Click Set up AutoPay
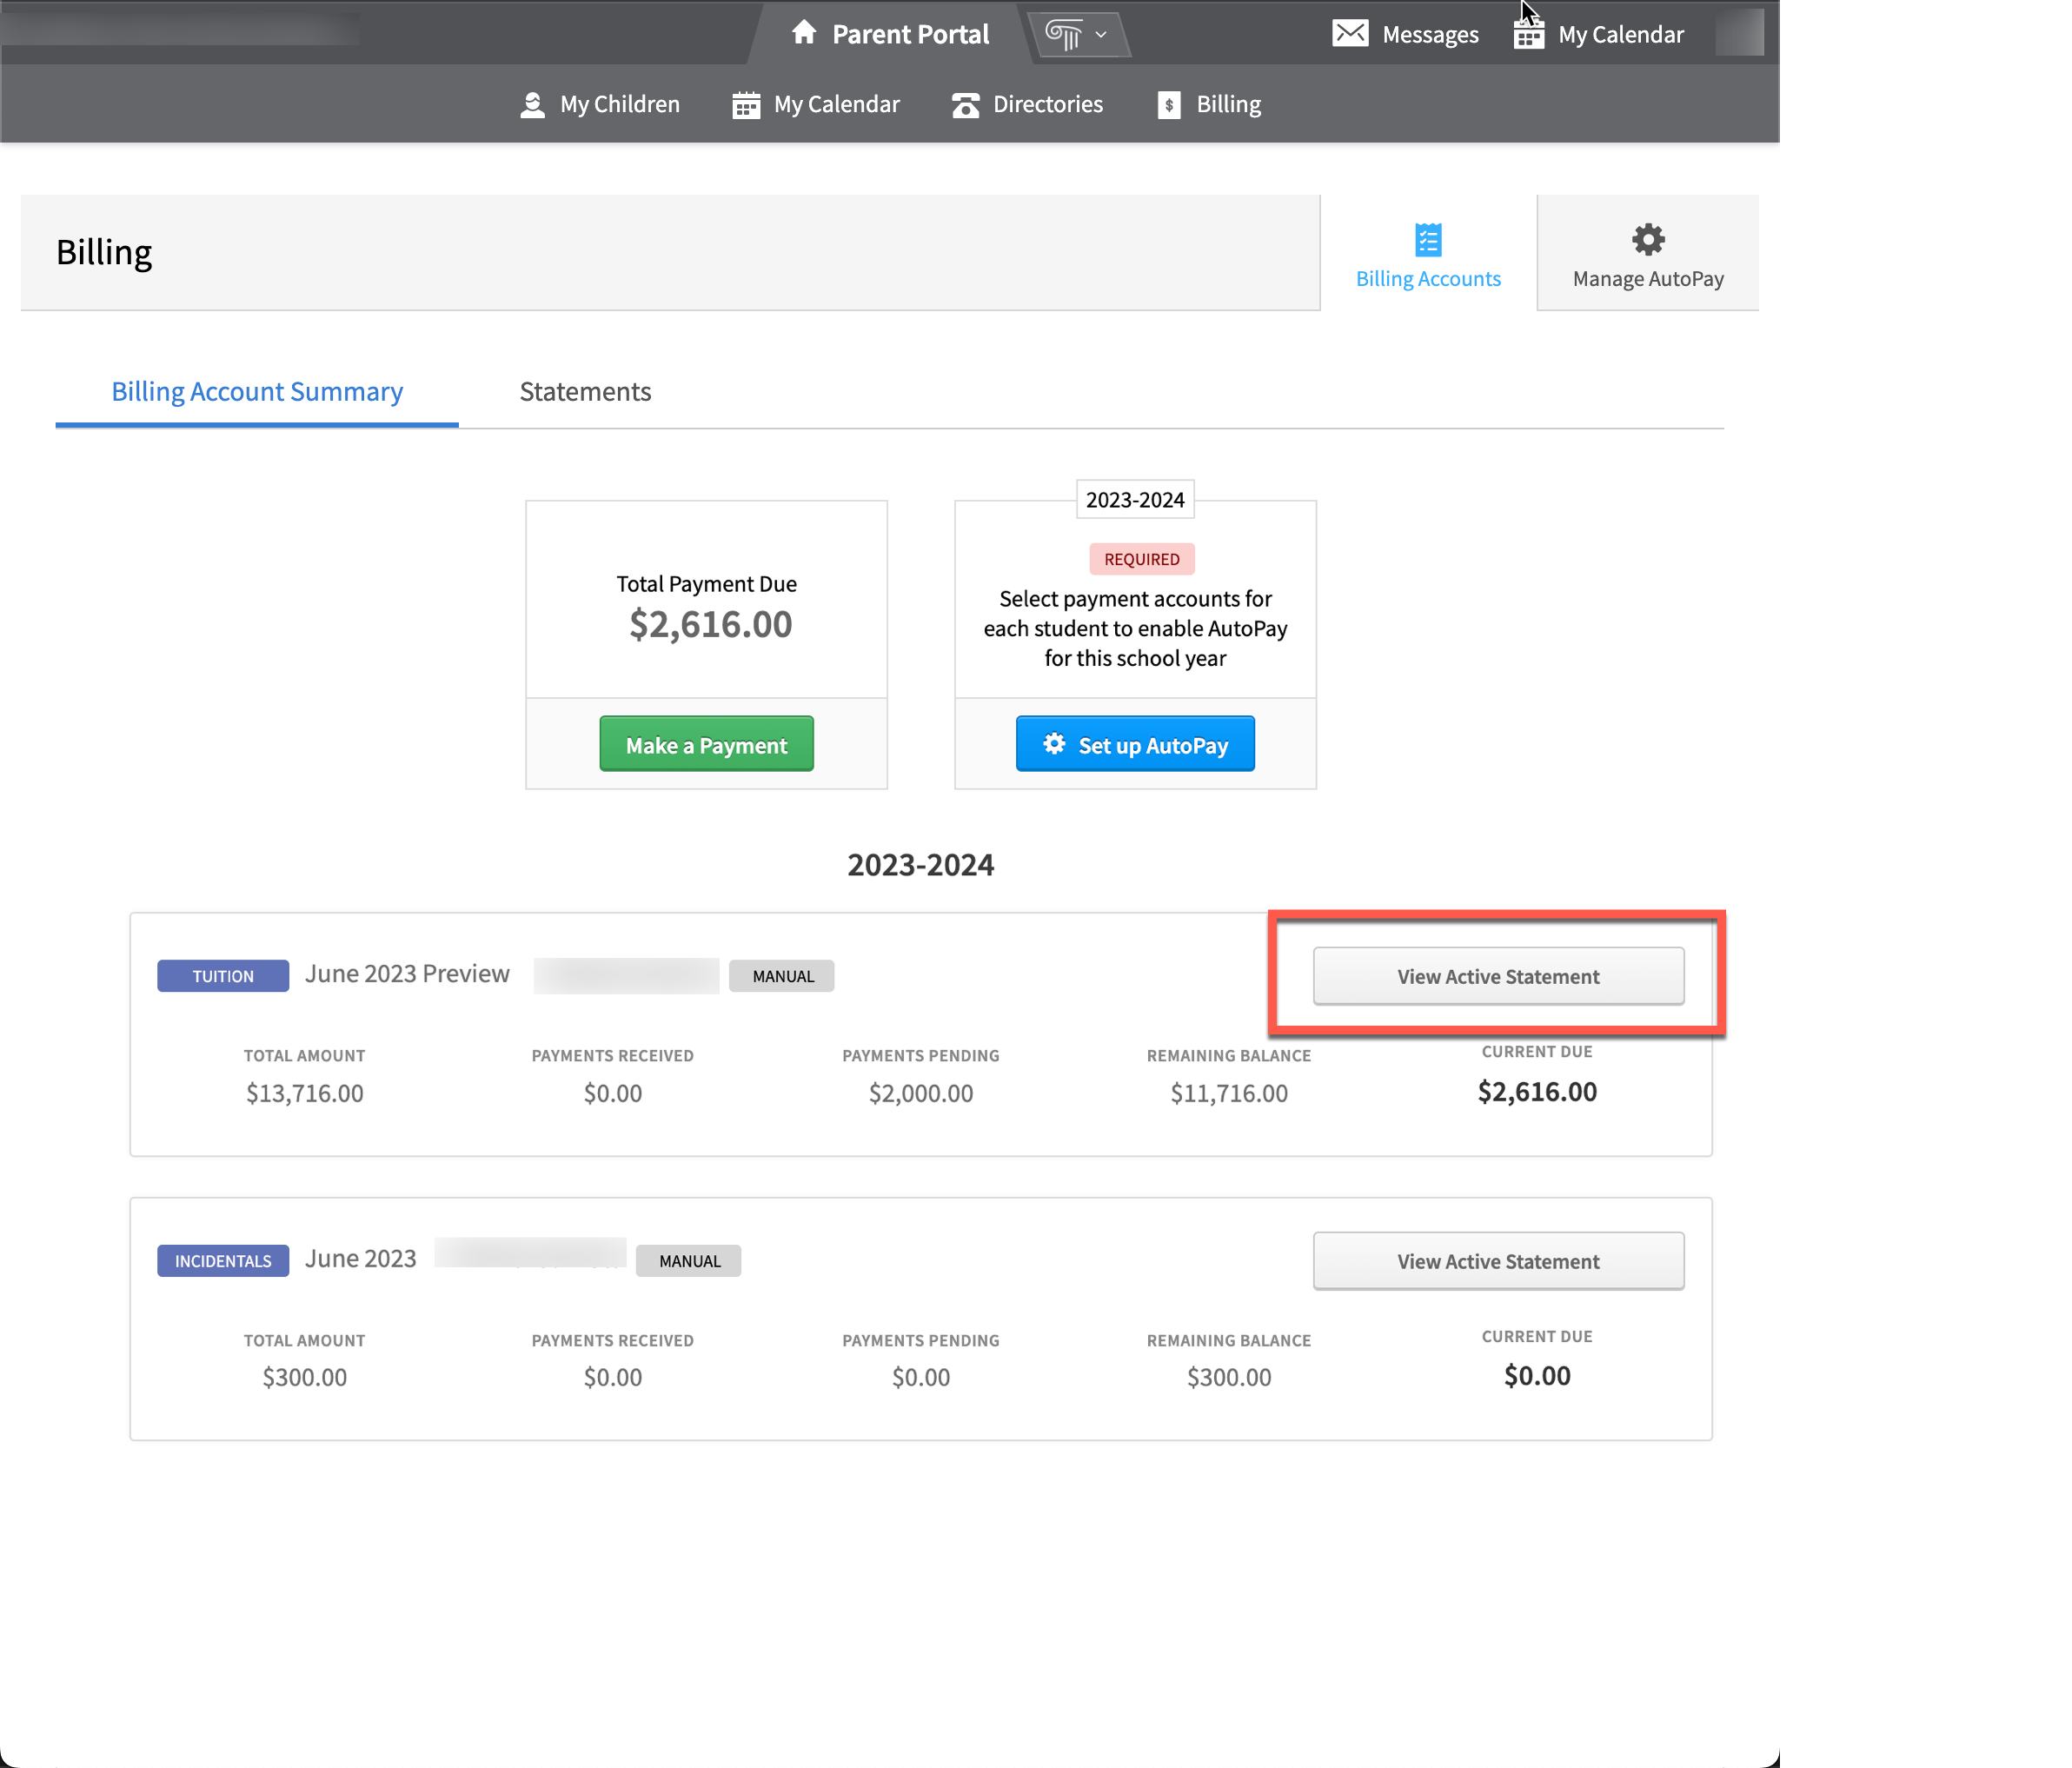This screenshot has height=1768, width=2072. tap(1135, 743)
